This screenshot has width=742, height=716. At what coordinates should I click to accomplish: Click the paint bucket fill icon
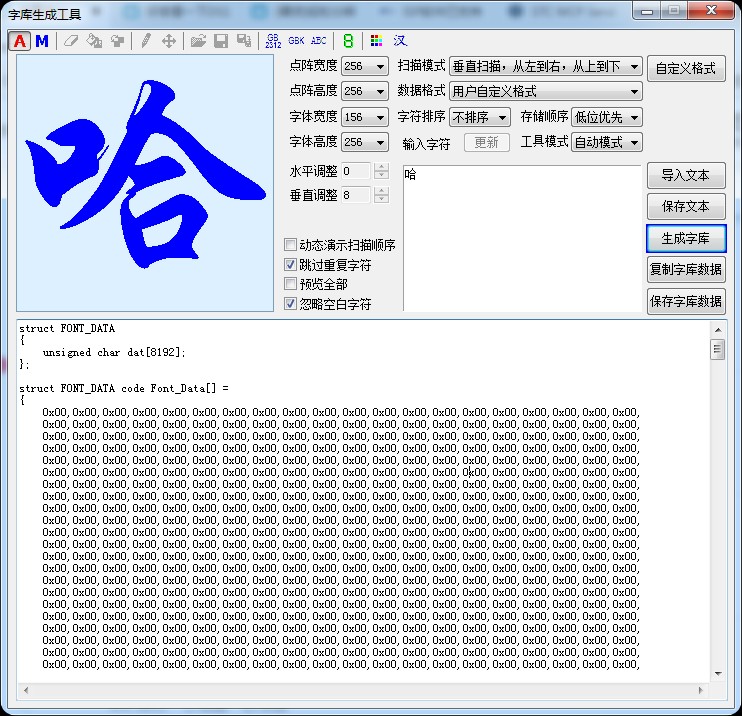click(94, 41)
